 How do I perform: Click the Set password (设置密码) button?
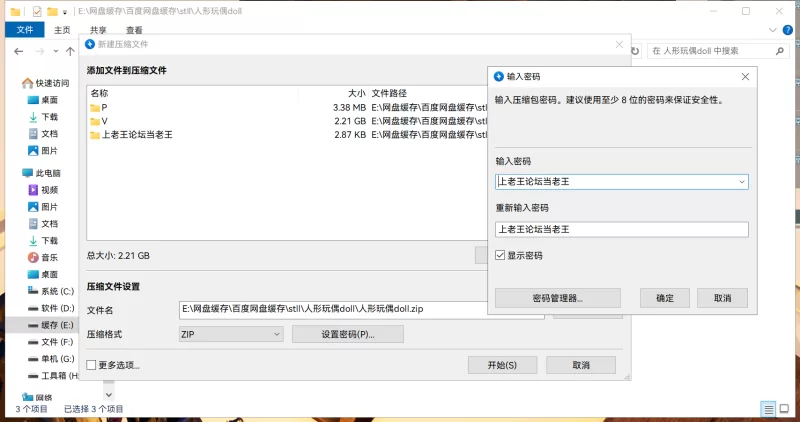pyautogui.click(x=348, y=334)
